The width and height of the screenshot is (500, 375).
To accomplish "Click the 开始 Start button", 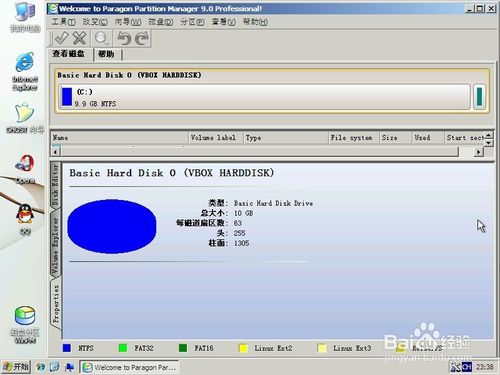I will point(16,367).
